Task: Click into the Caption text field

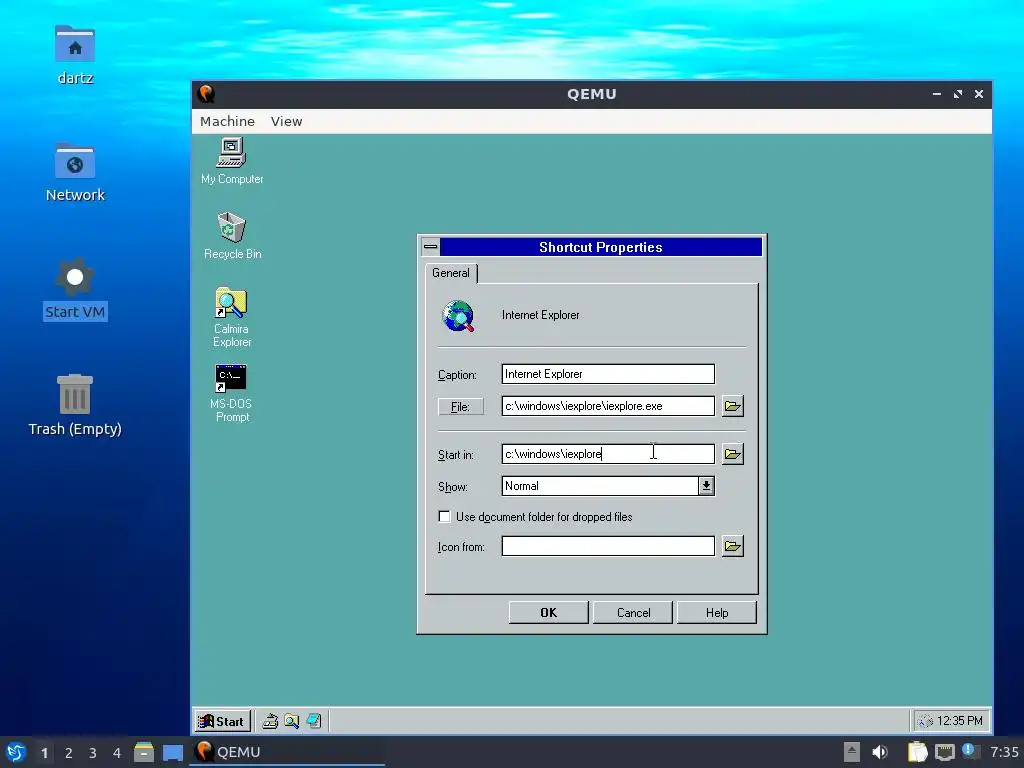Action: pyautogui.click(x=608, y=374)
